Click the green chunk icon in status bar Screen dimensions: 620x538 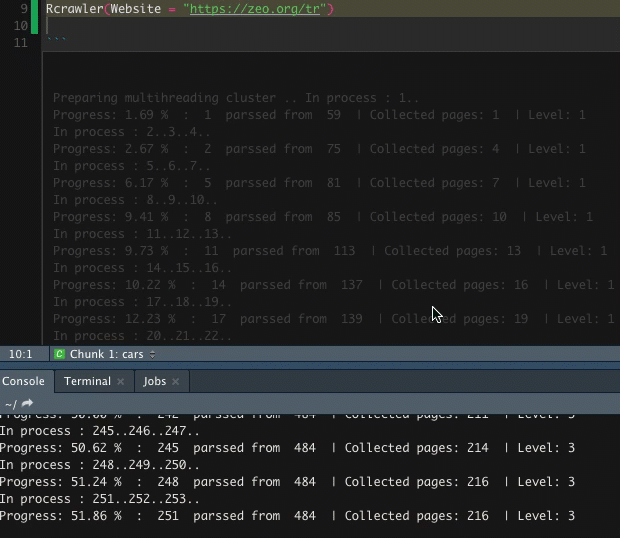[x=59, y=354]
